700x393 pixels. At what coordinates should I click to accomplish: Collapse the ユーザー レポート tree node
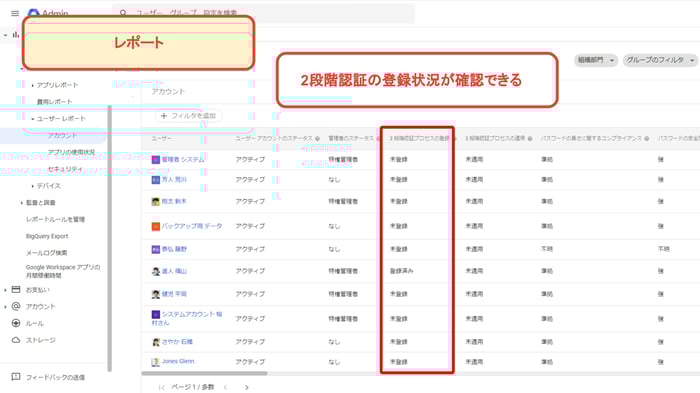tap(32, 119)
